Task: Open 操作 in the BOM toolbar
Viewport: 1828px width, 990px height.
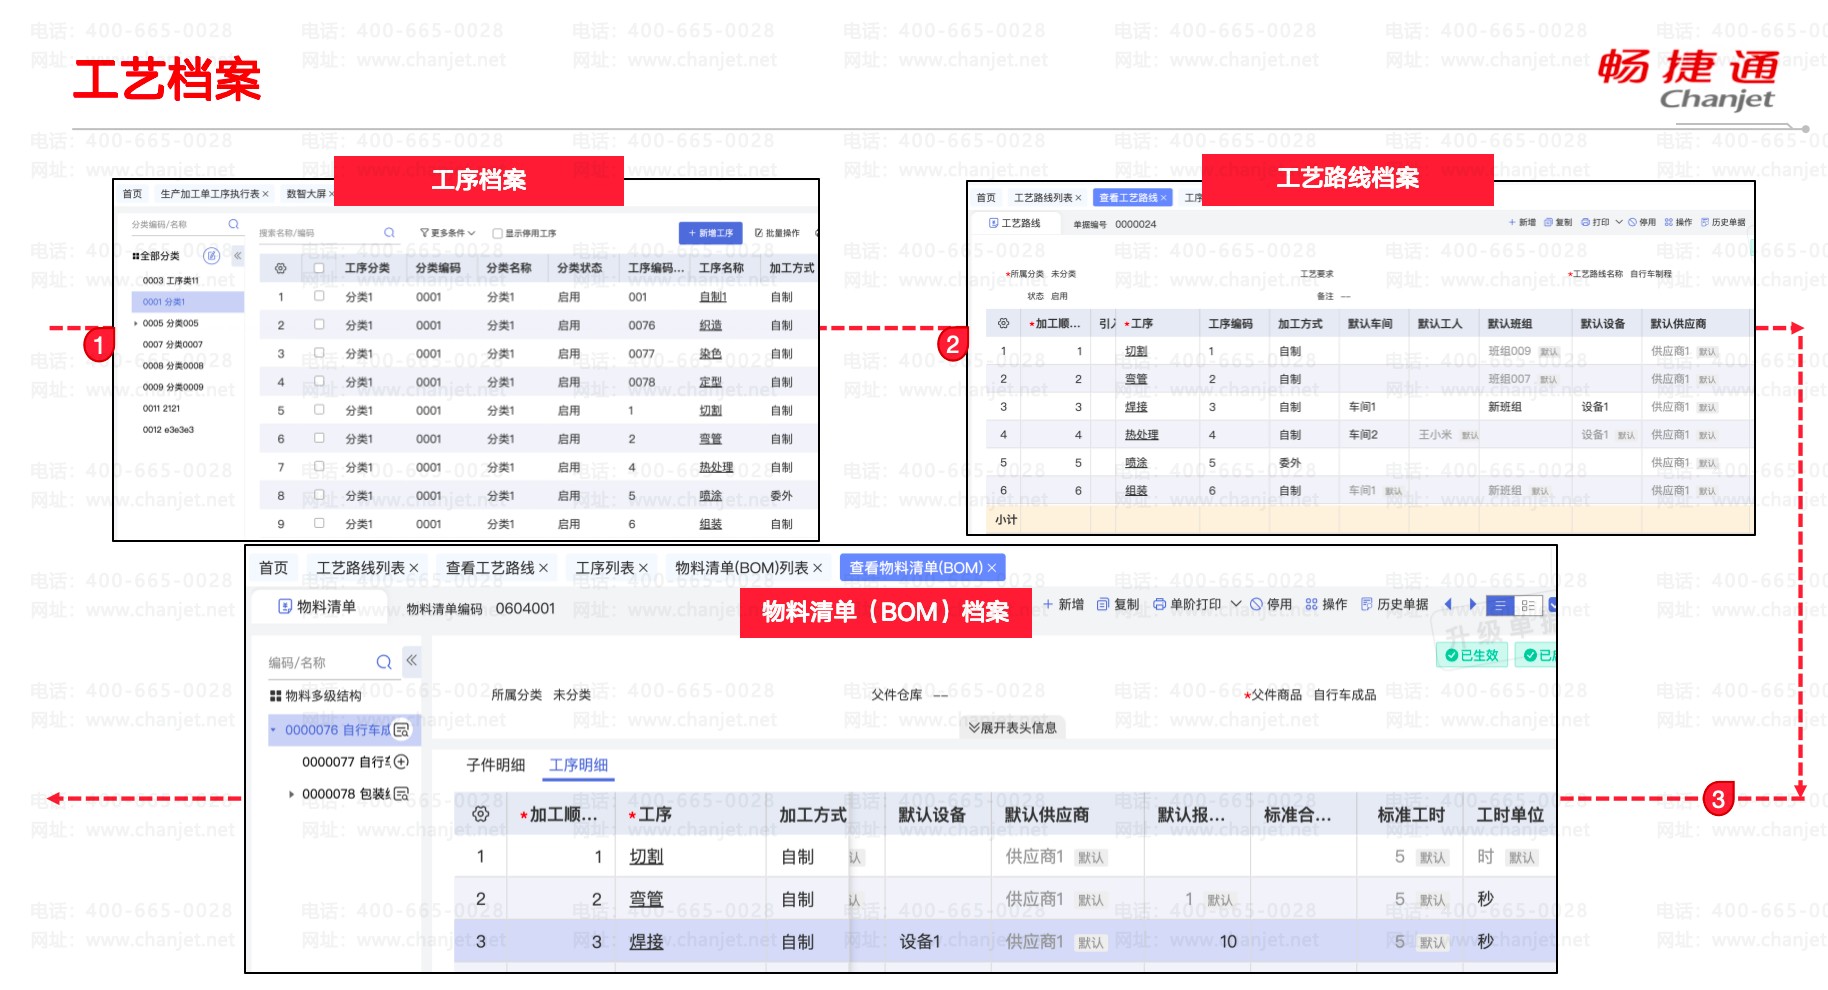Action: coord(1326,604)
